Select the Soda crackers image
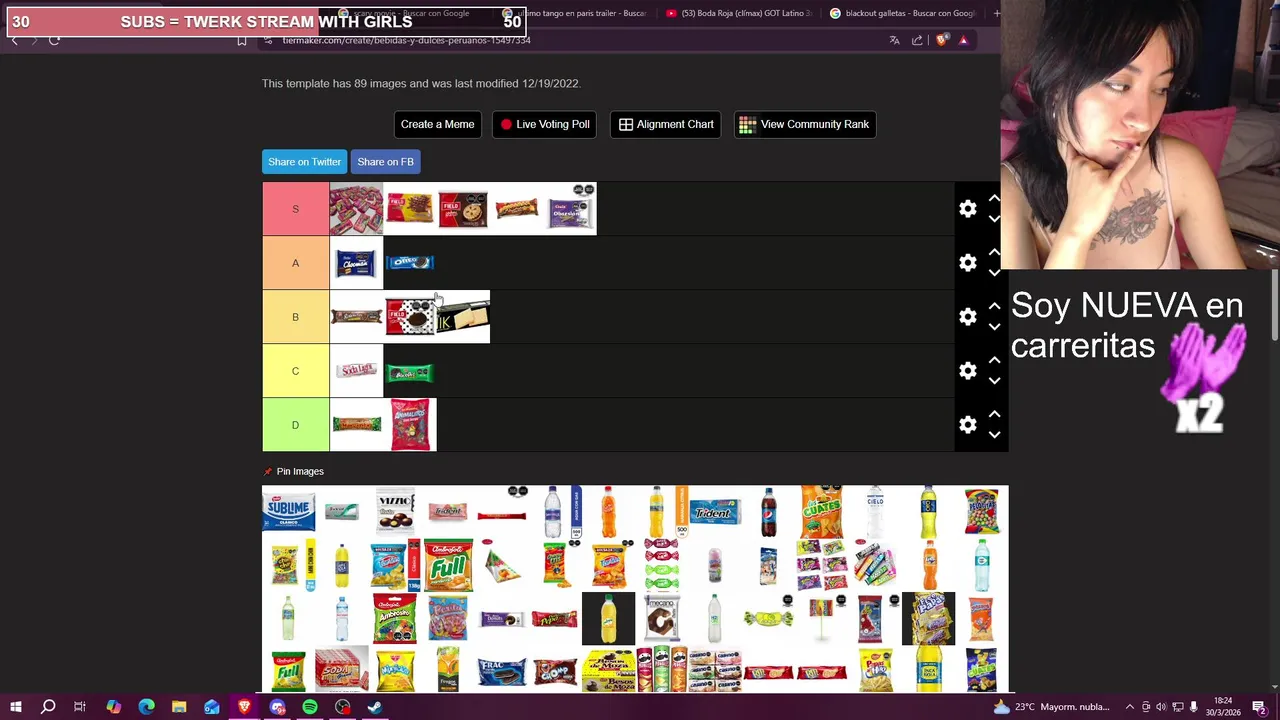The image size is (1280, 720). [341, 670]
